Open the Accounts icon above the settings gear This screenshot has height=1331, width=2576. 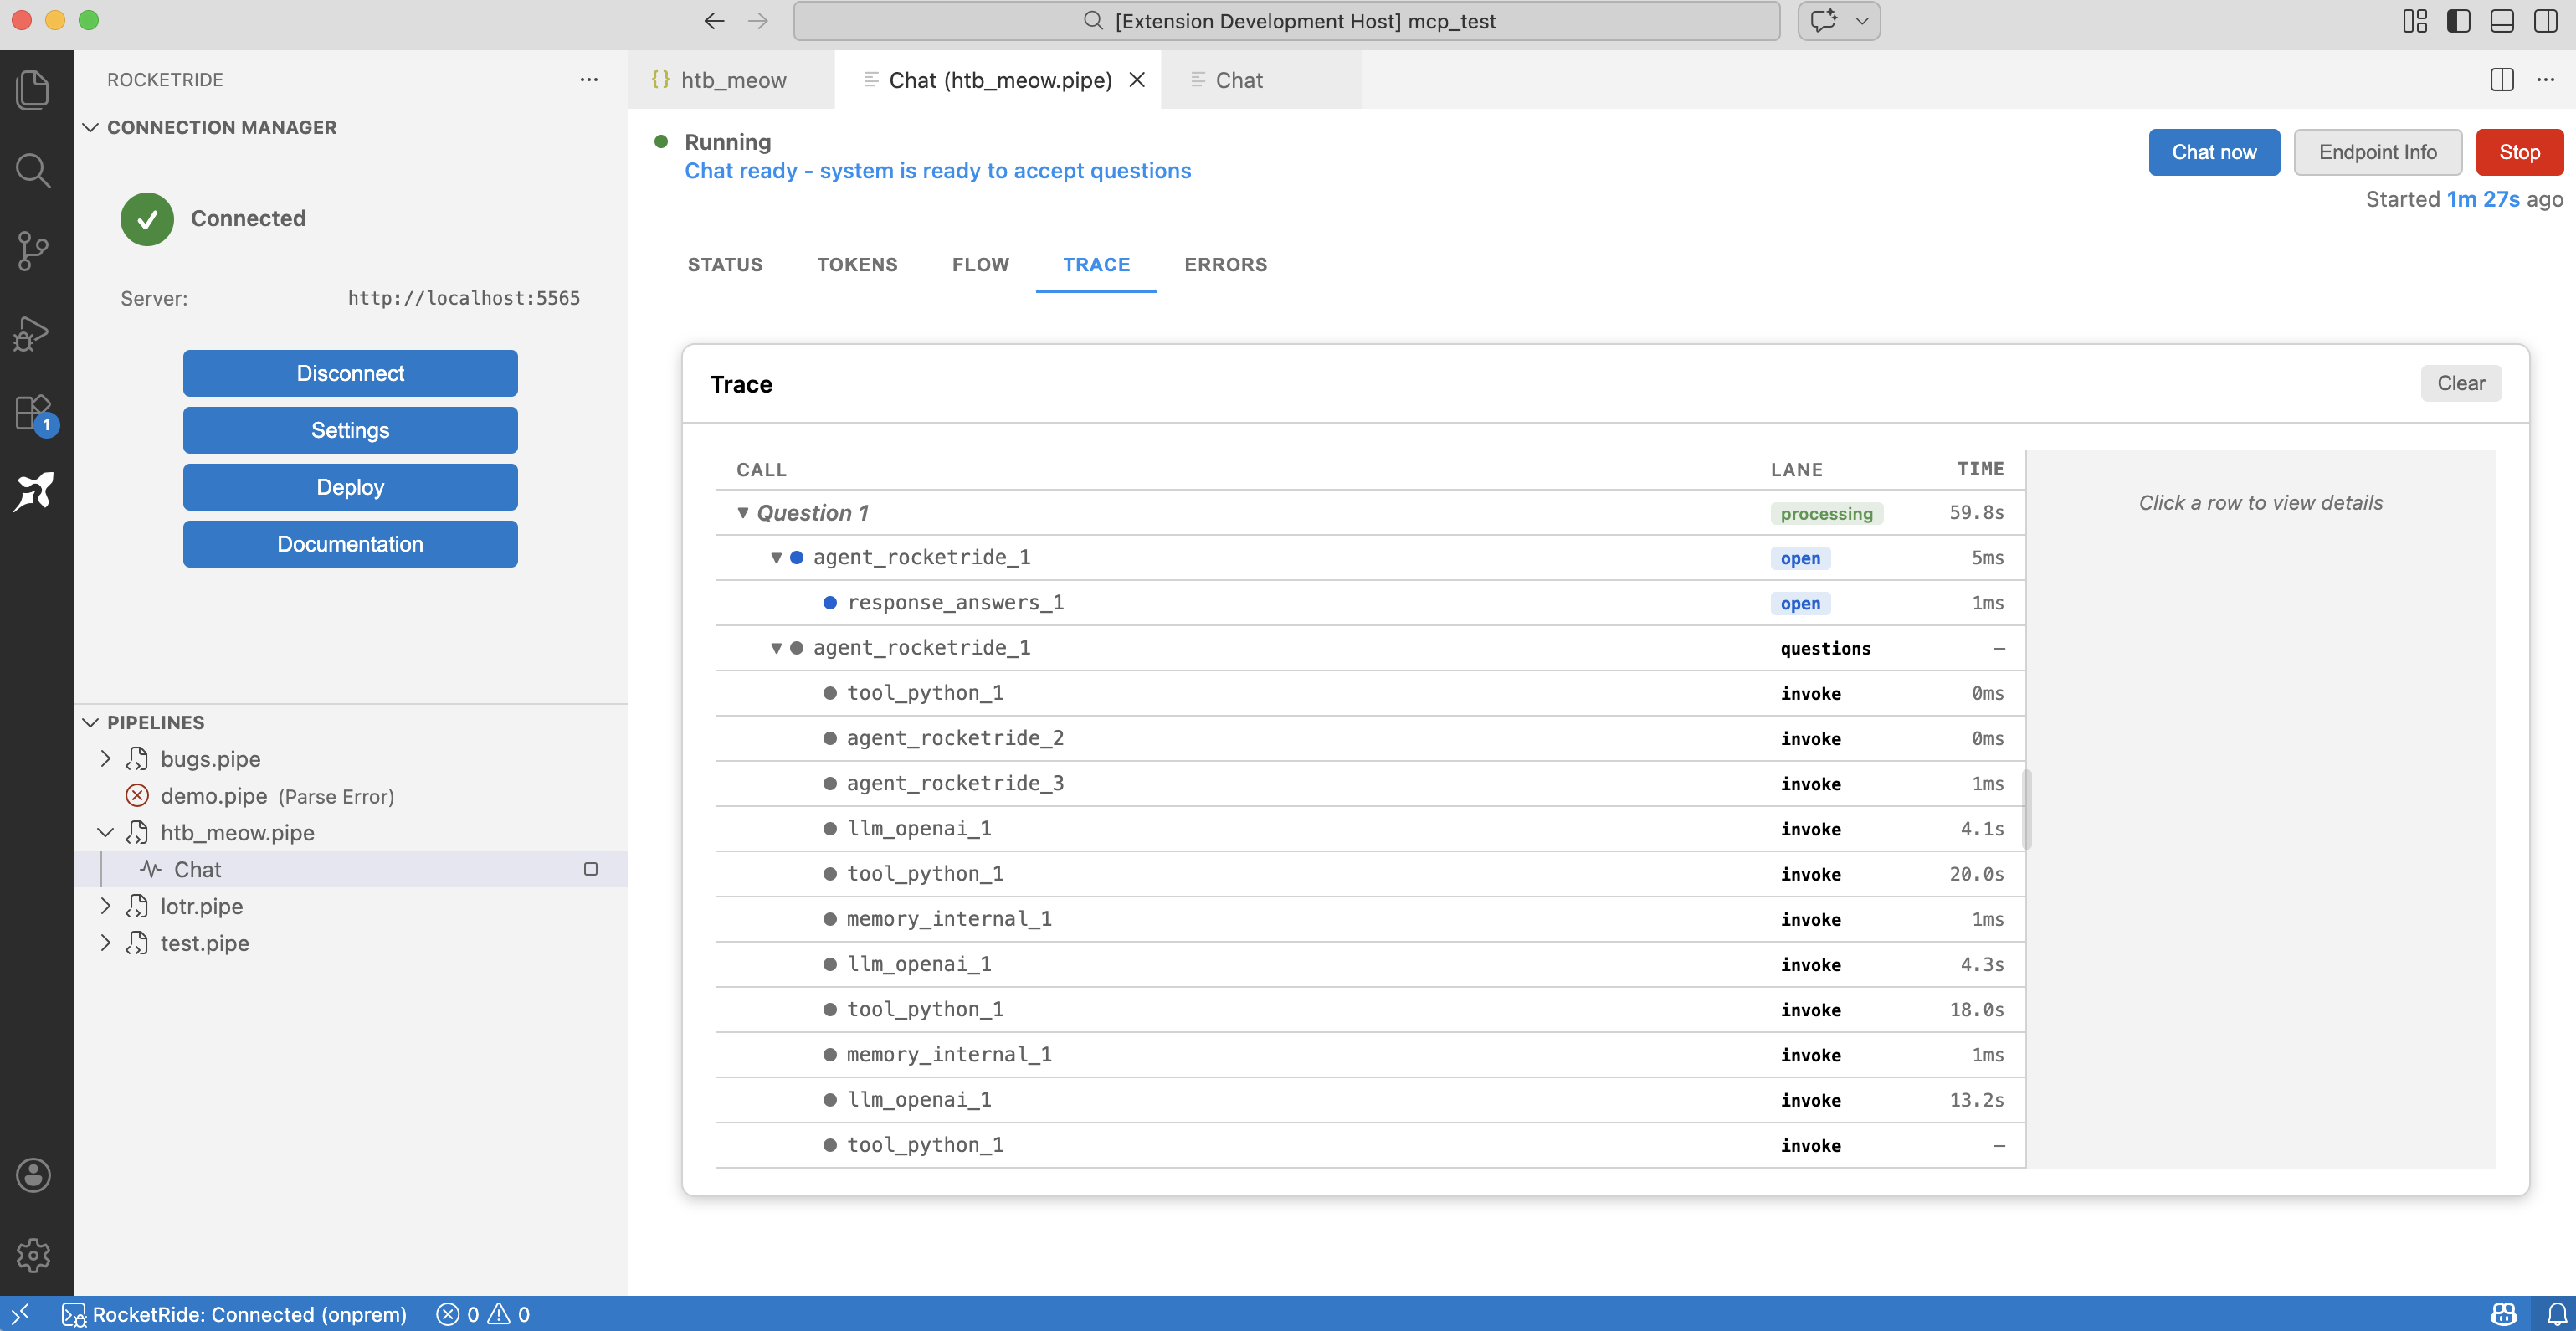33,1176
